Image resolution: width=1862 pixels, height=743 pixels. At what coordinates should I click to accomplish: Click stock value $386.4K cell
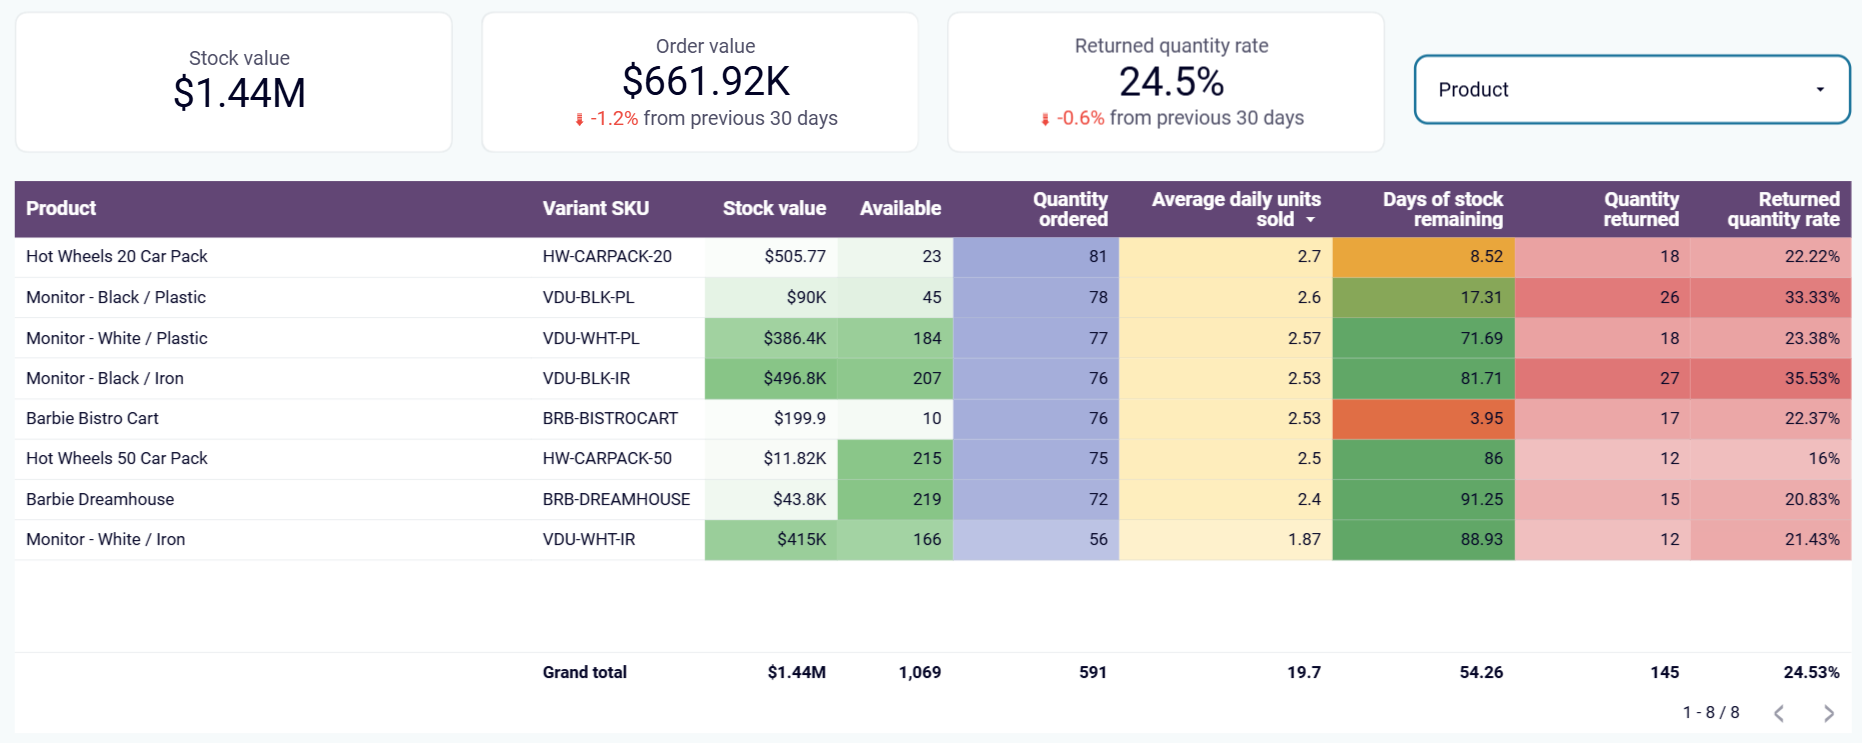tap(771, 338)
